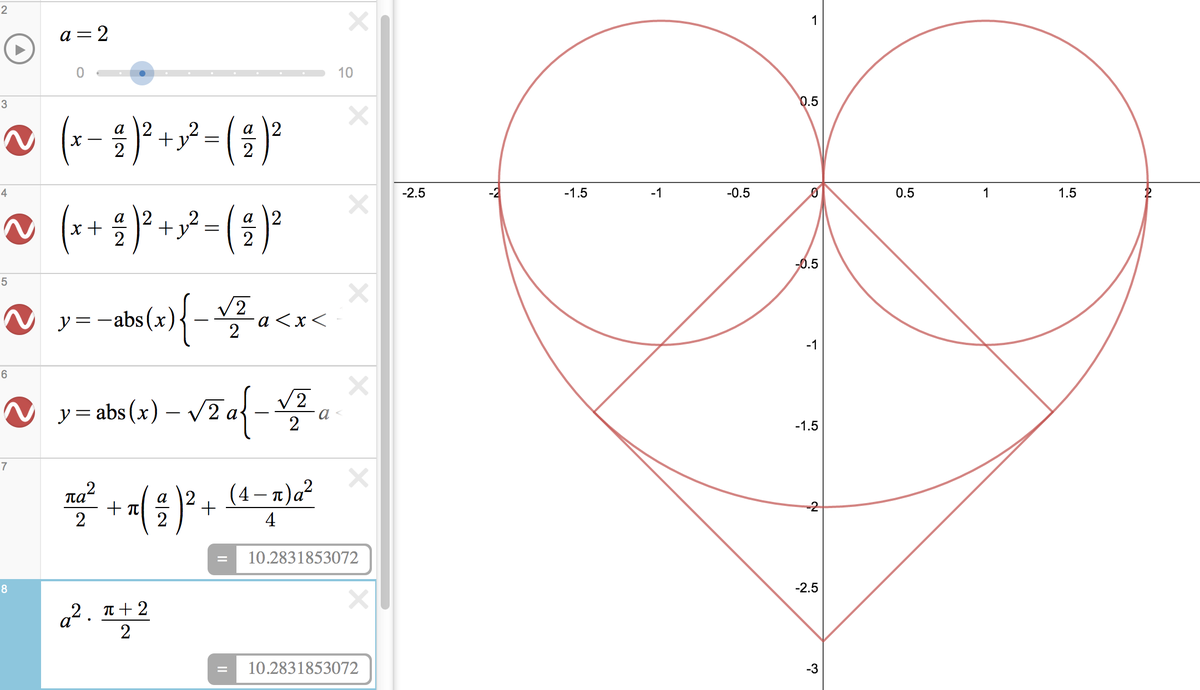Click x-axis label 0.5 on graph
This screenshot has width=1200, height=690.
pyautogui.click(x=905, y=194)
